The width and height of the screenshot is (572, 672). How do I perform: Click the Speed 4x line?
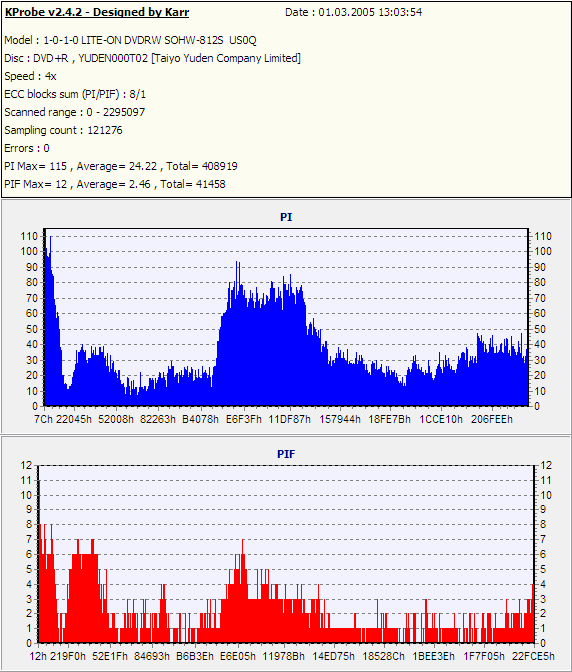[x=30, y=76]
